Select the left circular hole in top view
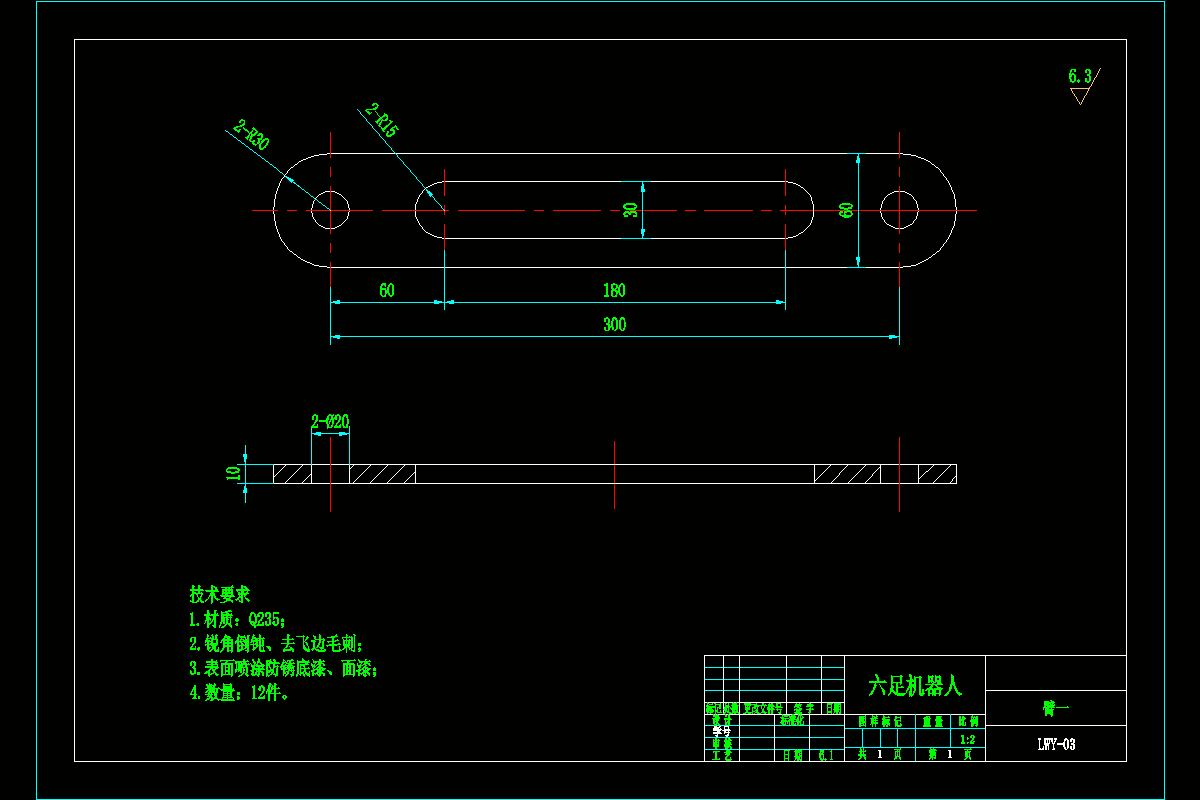Image resolution: width=1200 pixels, height=800 pixels. click(330, 210)
